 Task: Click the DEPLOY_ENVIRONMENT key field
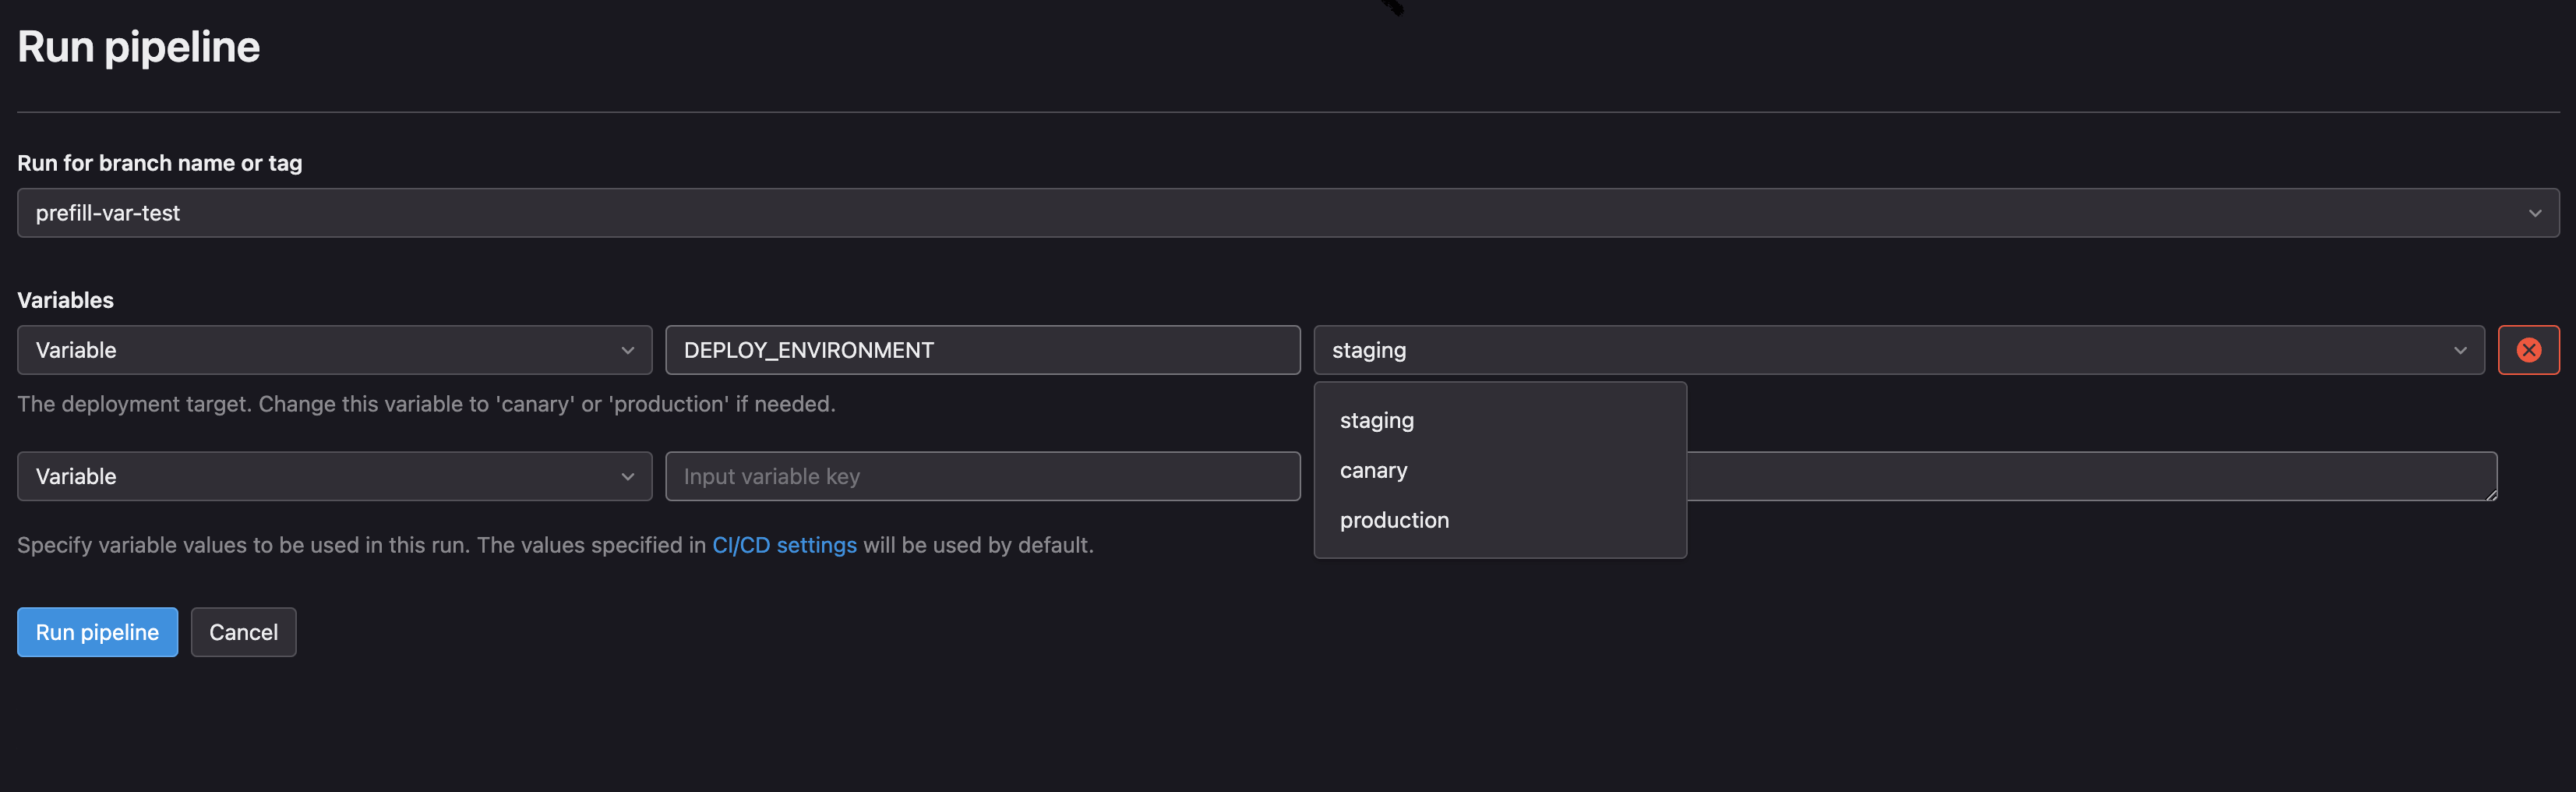[982, 350]
